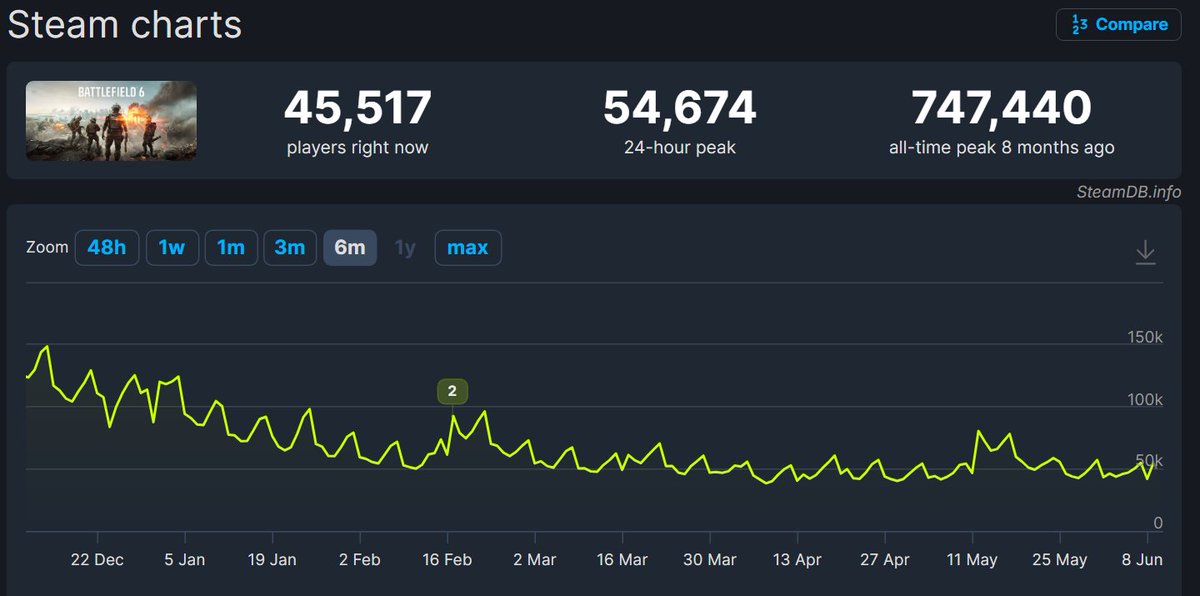Image resolution: width=1200 pixels, height=596 pixels.
Task: Click the 100k y-axis label
Action: click(1145, 400)
